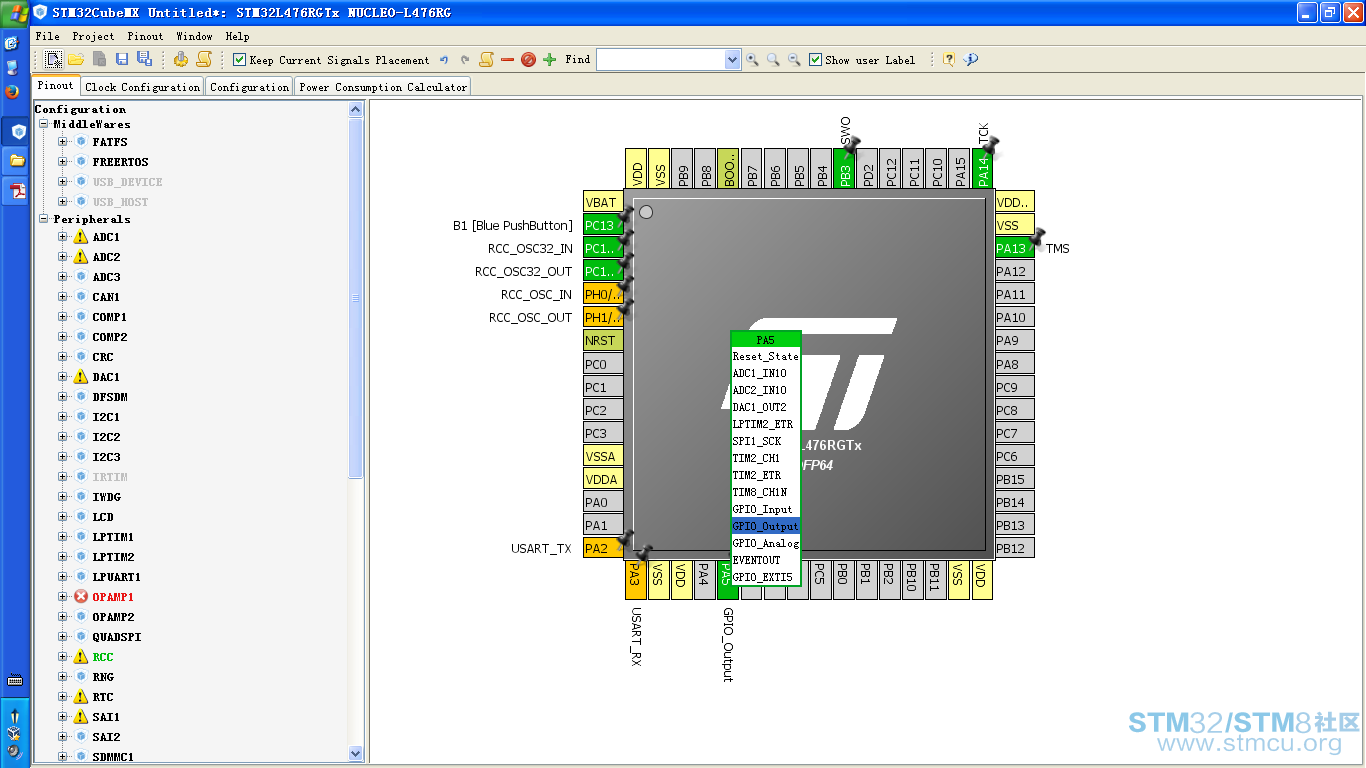Expand the CAN1 tree node
1366x768 pixels.
[x=63, y=297]
